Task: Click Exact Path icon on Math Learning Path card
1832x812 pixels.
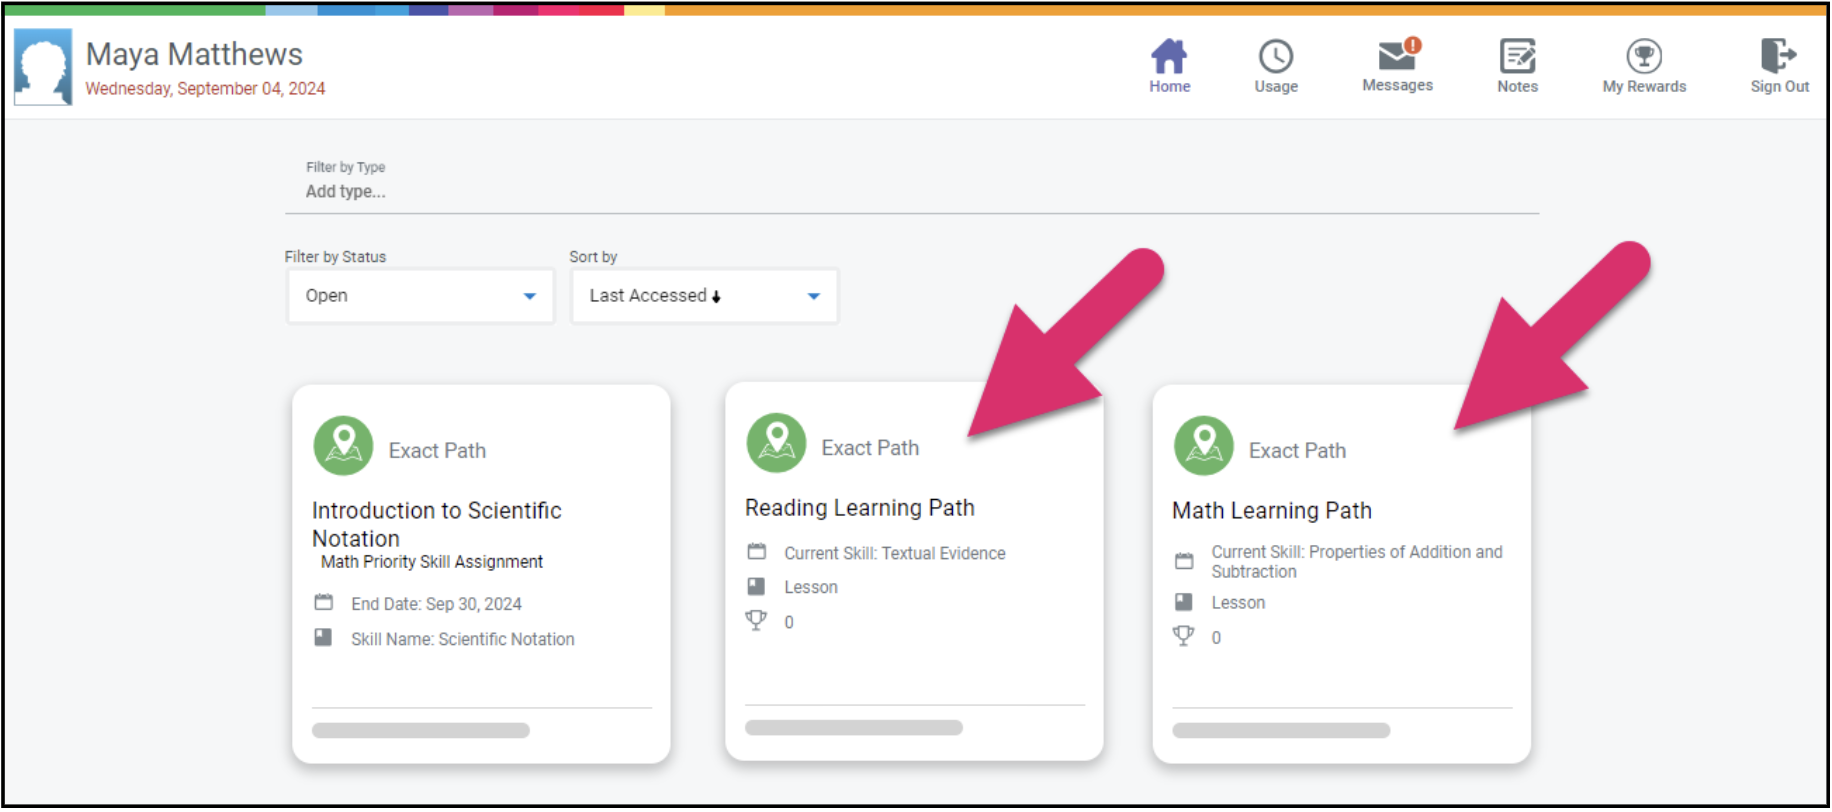Action: pyautogui.click(x=1203, y=446)
